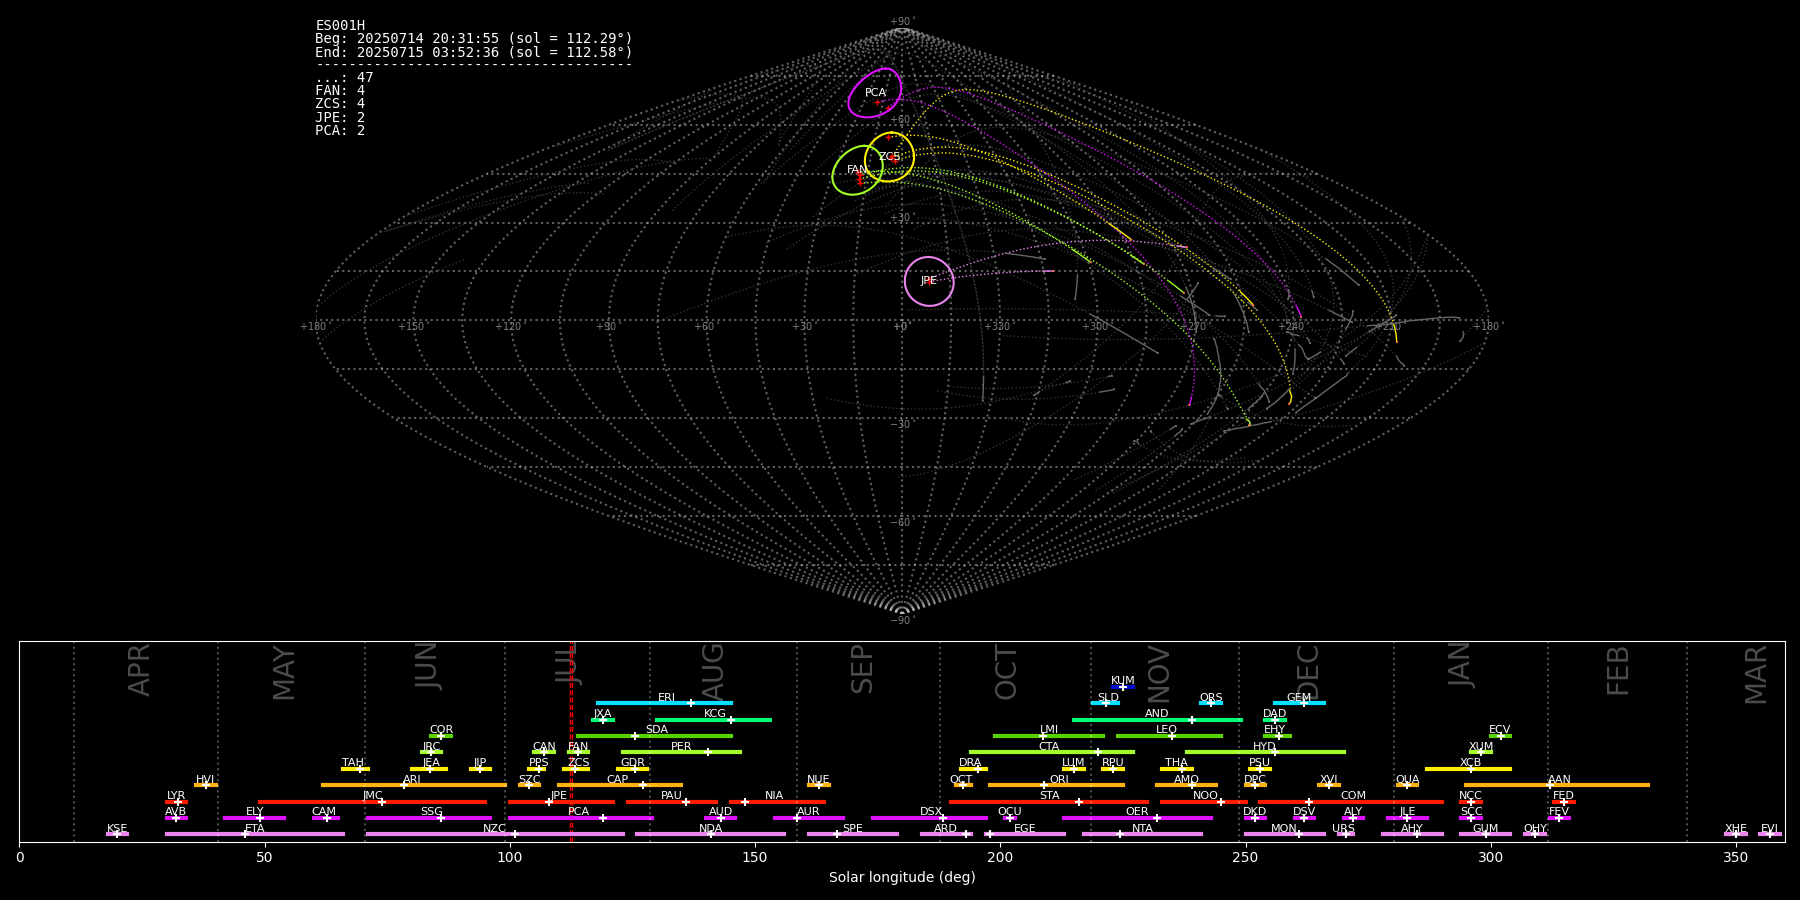Screen dimensions: 1800x900
Task: Click the yellow ZCS radiant circle on sky map
Action: (889, 157)
